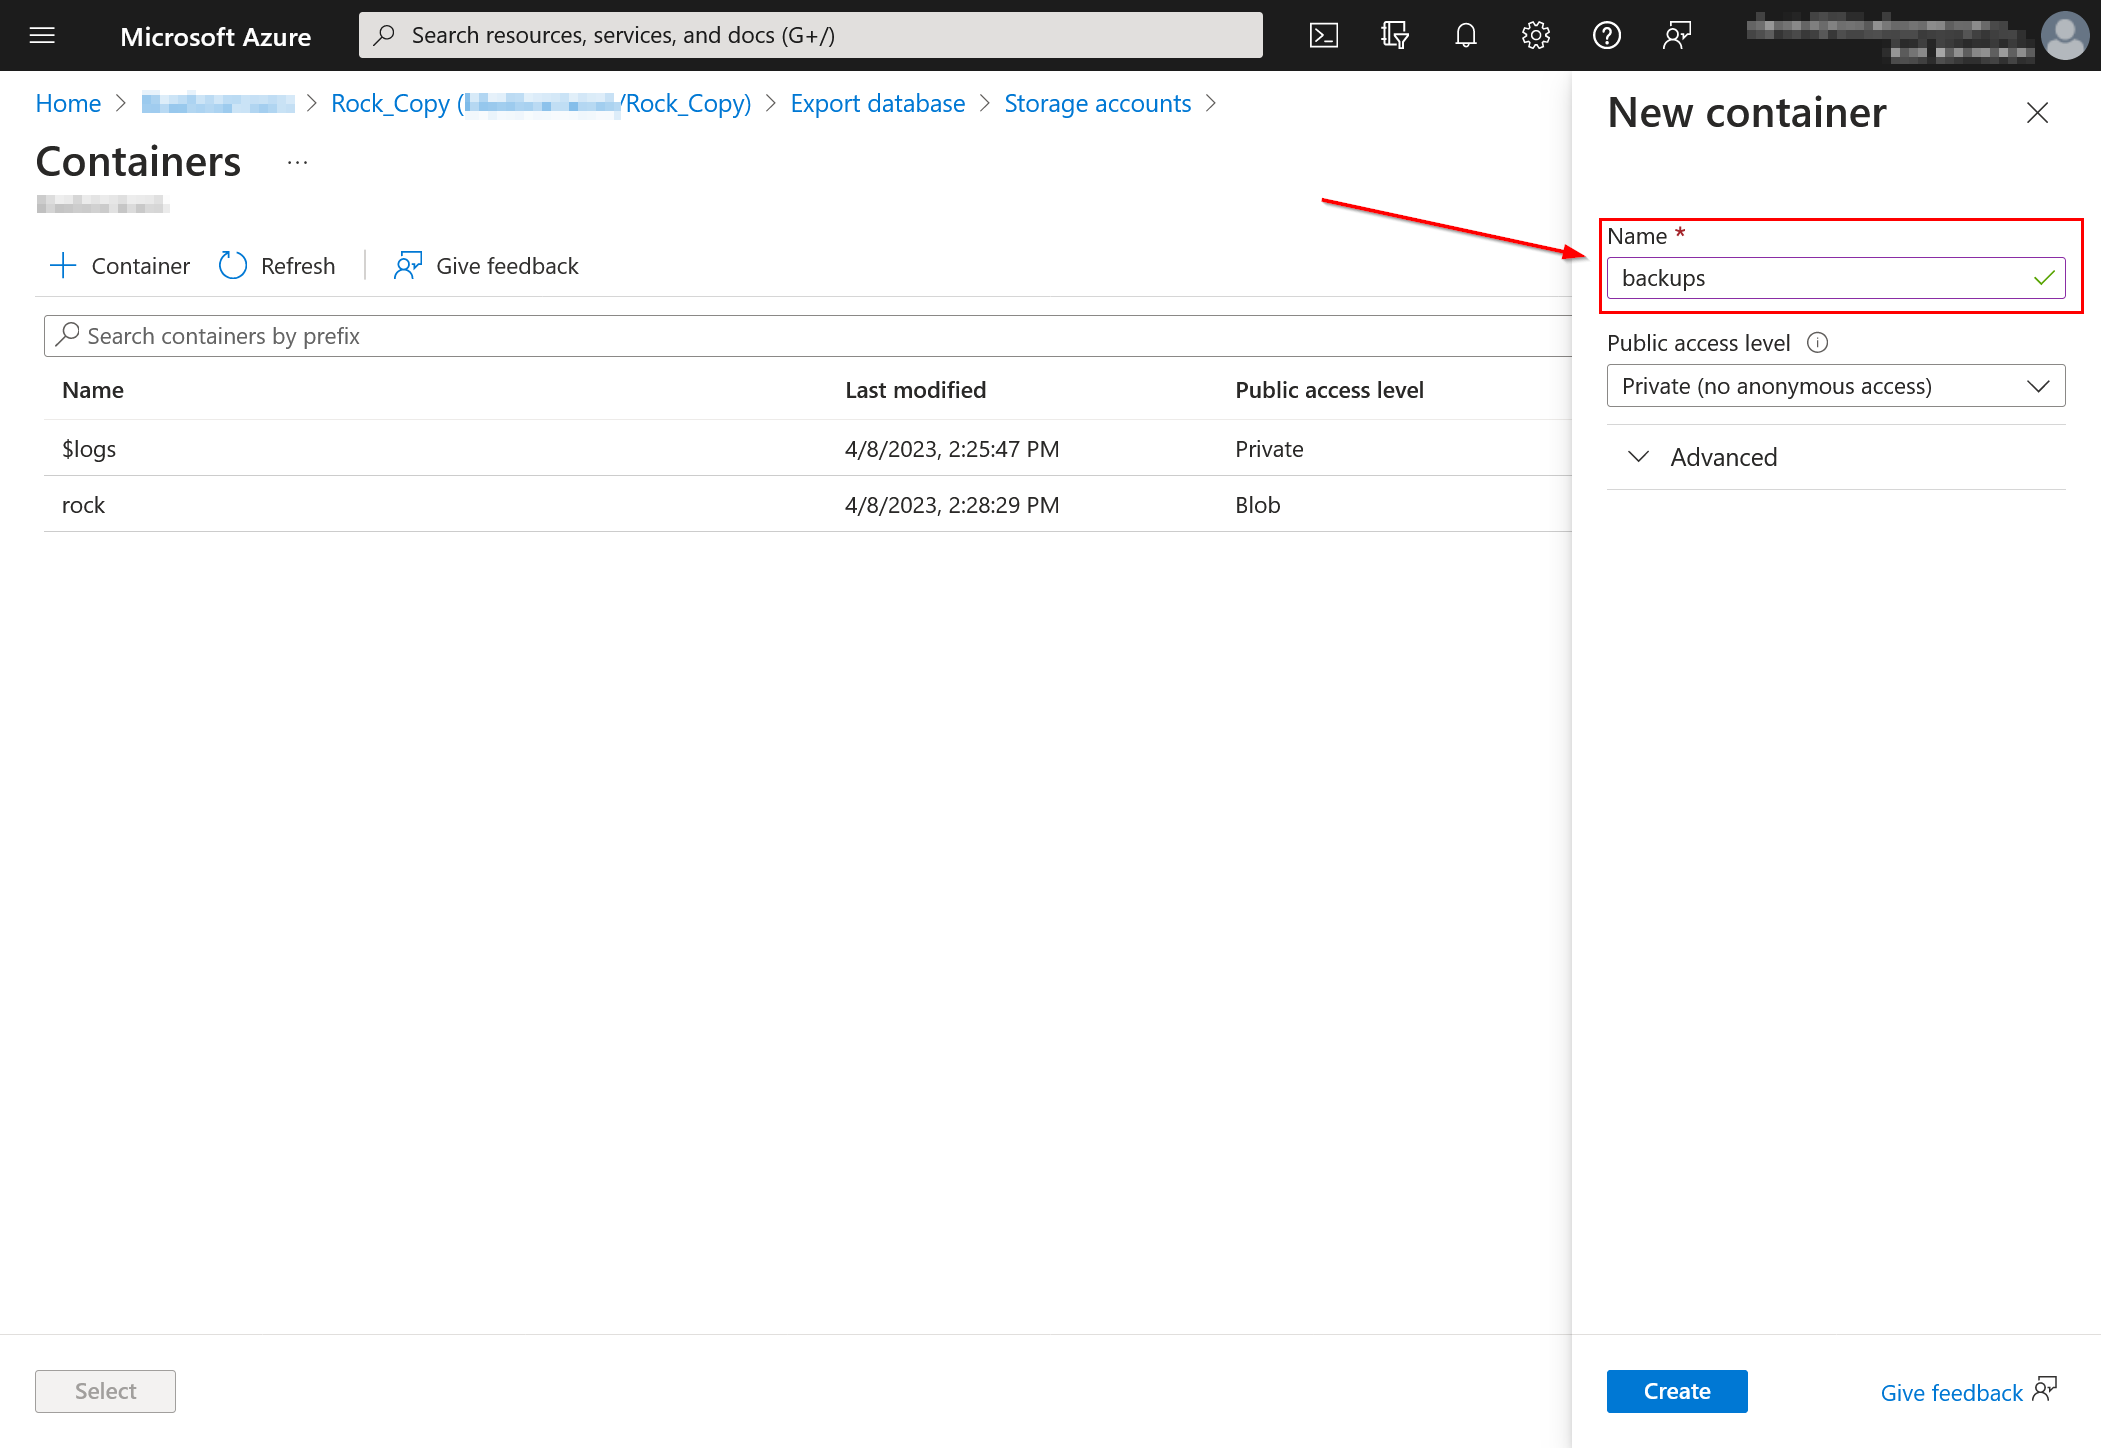Screen dimensions: 2101x1448
Task: Click the Public access level info icon
Action: pyautogui.click(x=1818, y=343)
